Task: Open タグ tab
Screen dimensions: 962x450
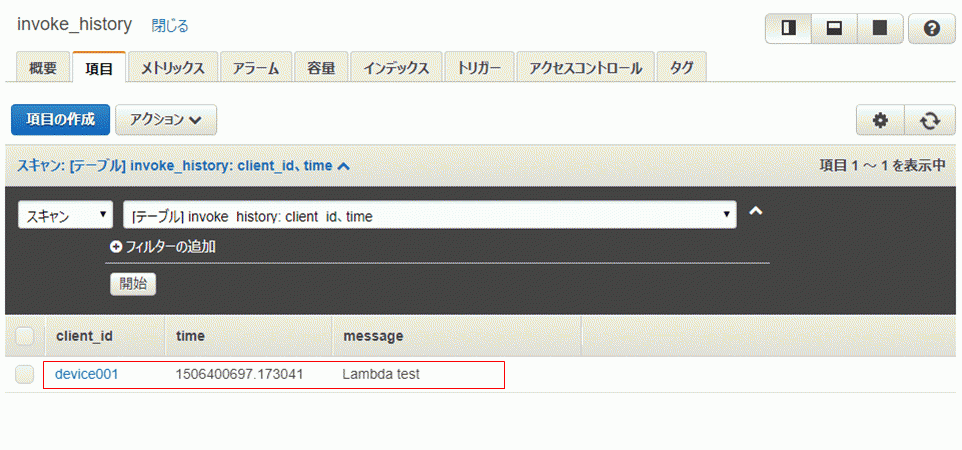Action: 682,67
